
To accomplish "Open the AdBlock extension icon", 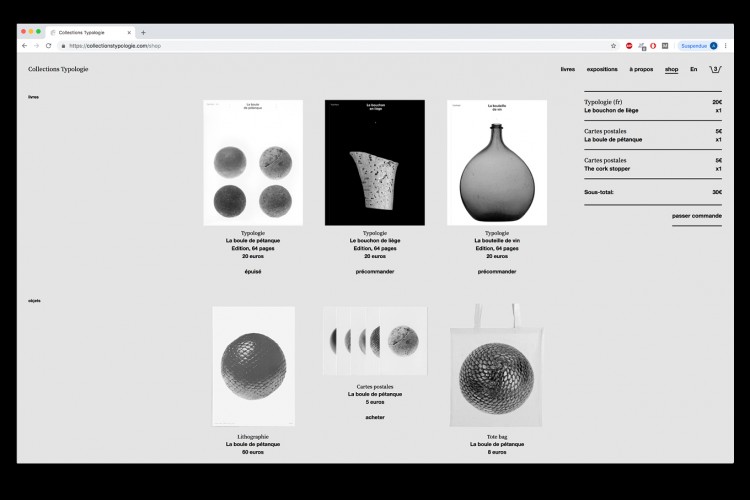I will (x=629, y=46).
